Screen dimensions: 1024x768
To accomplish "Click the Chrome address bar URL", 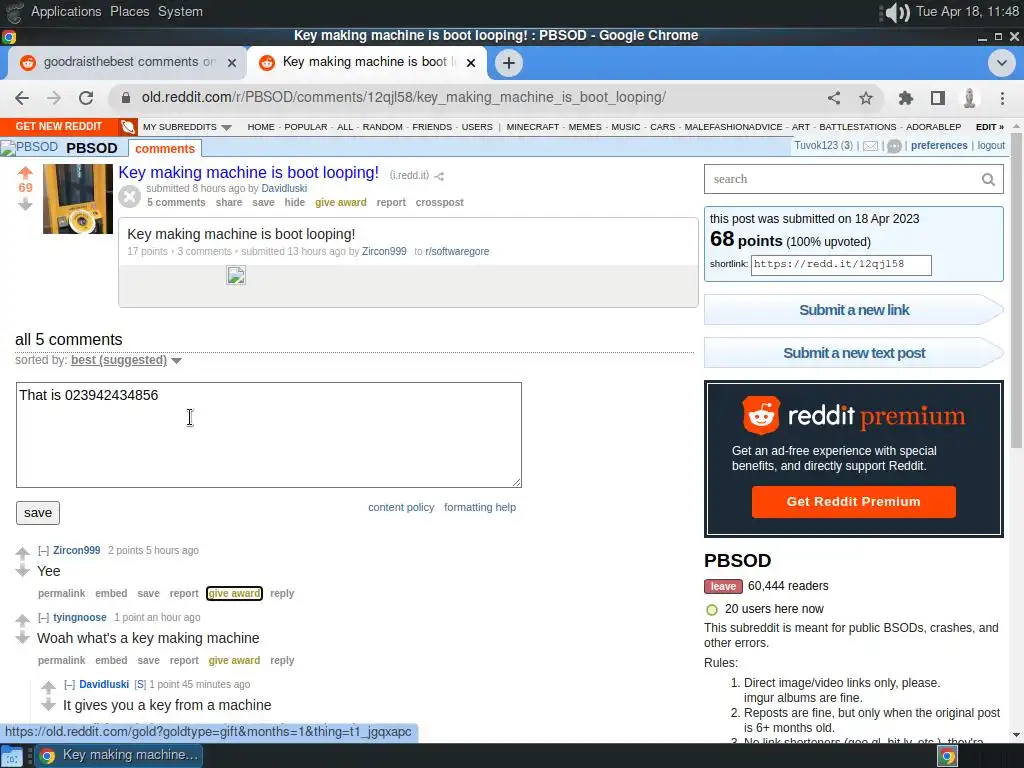I will 404,97.
